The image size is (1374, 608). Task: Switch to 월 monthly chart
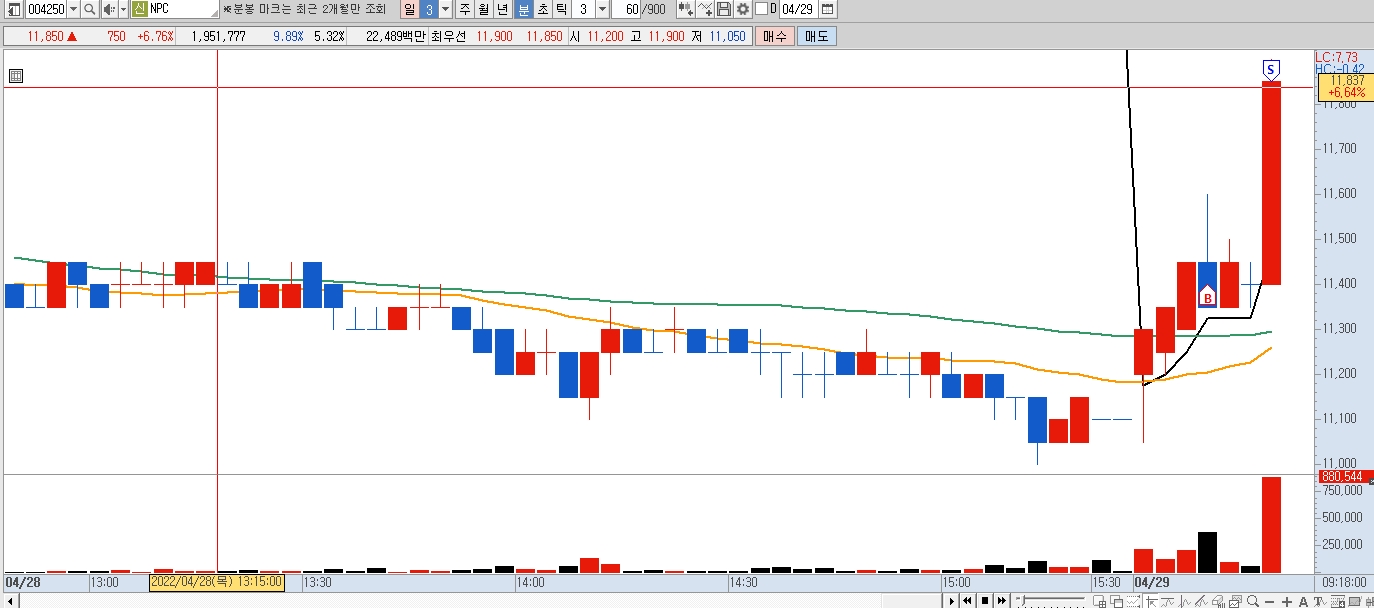(x=484, y=9)
